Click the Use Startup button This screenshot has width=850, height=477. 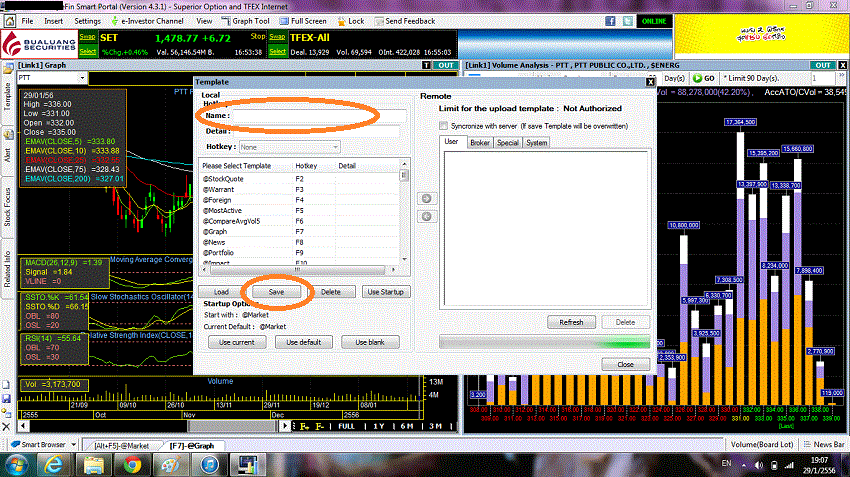pos(385,292)
